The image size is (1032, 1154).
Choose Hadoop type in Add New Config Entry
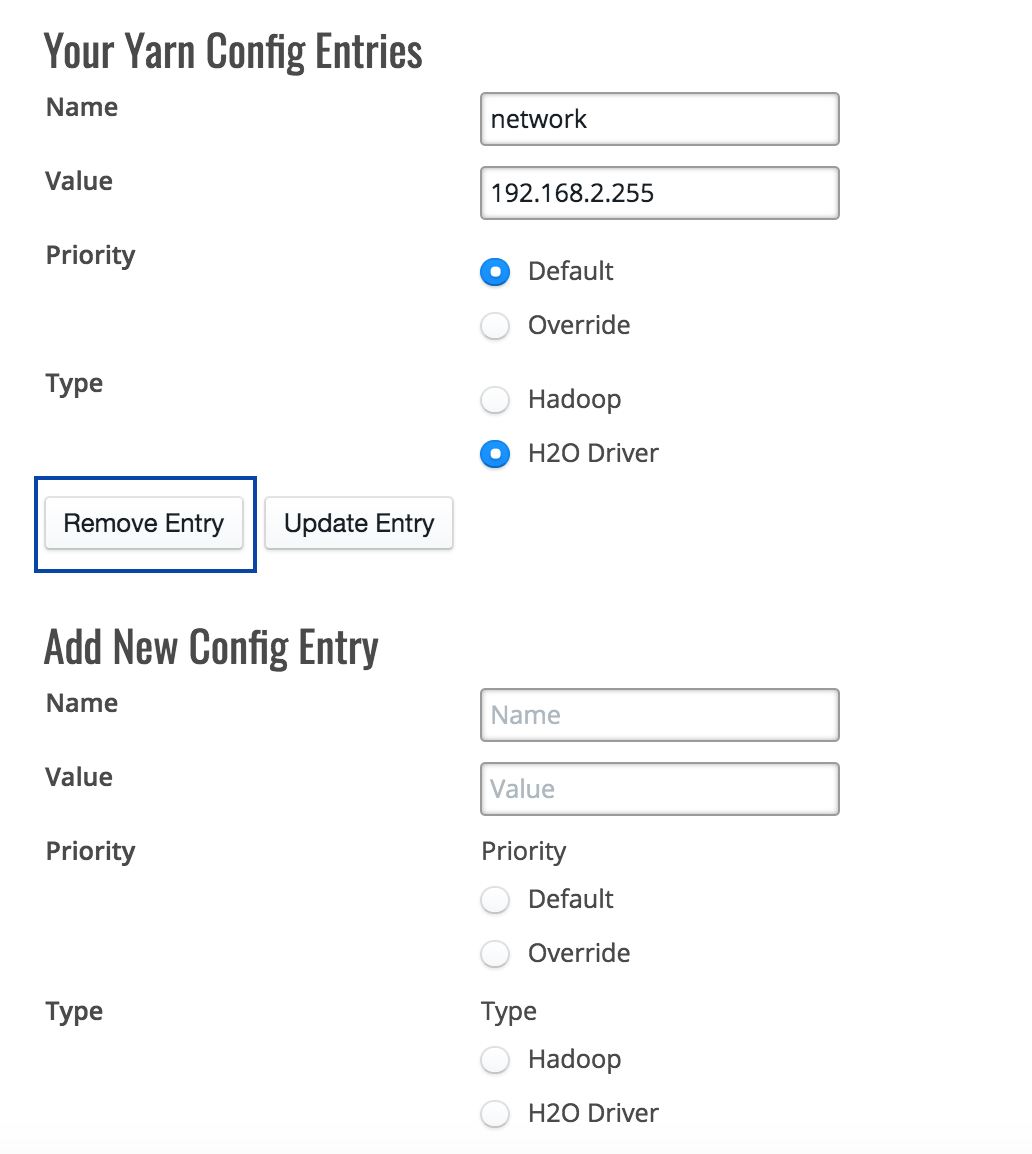[x=495, y=1060]
